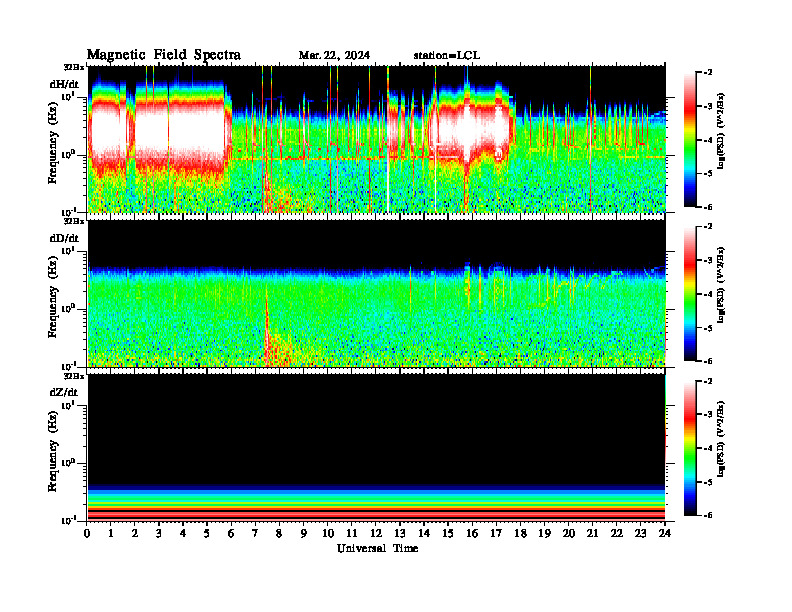This screenshot has height=612, width=792.
Task: Click the "-2" label on the dH/dt color bar
Action: point(707,72)
